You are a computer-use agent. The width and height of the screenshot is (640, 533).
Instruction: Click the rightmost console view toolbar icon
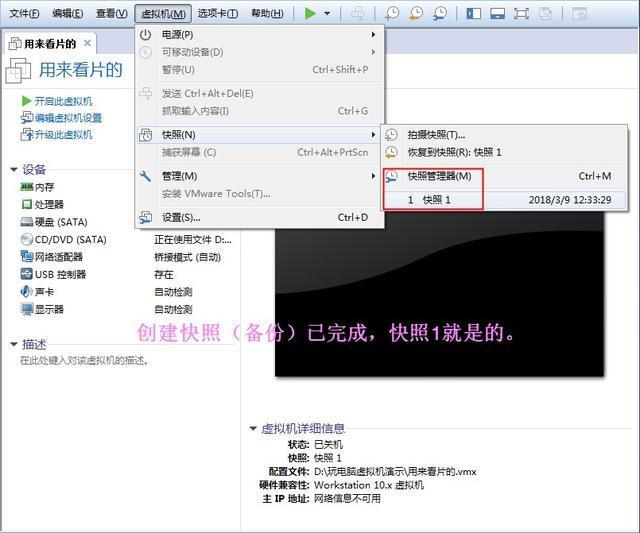tap(579, 13)
